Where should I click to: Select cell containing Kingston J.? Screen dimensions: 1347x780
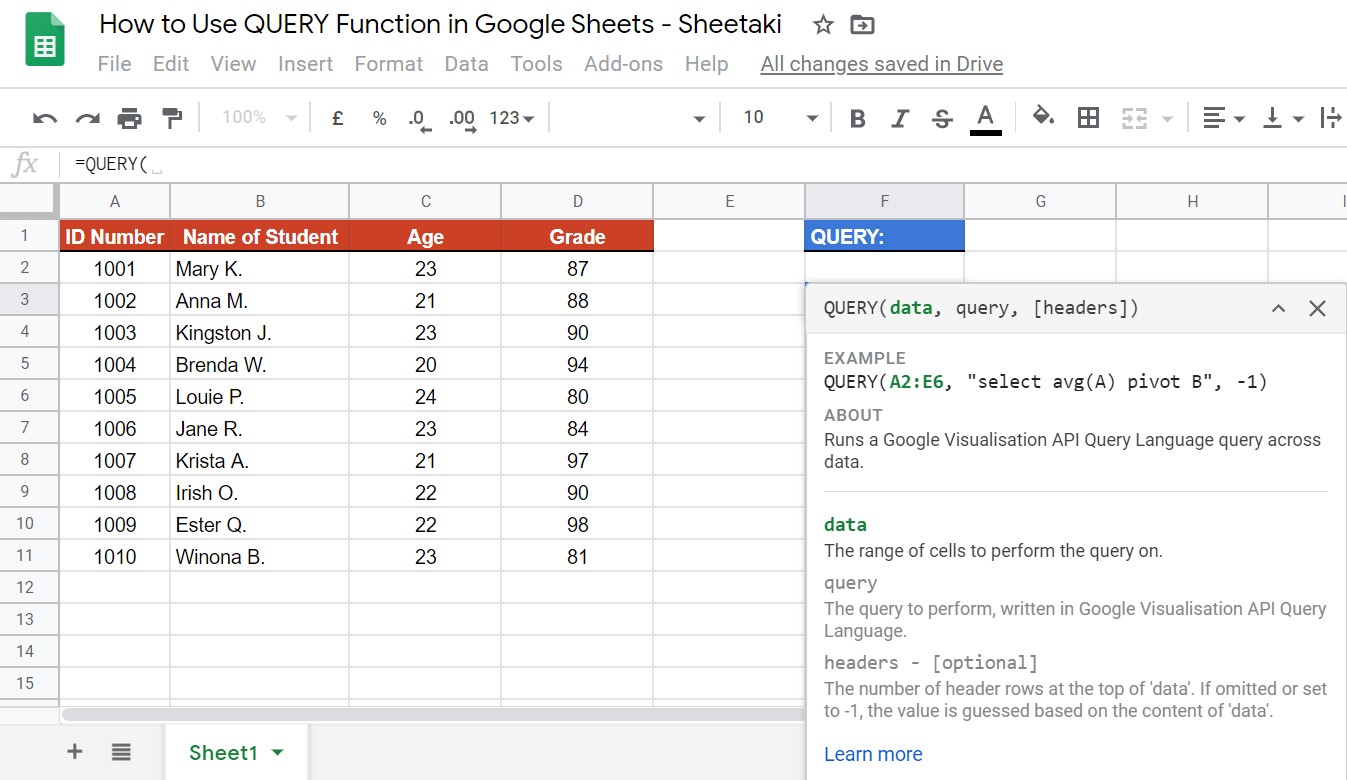click(x=260, y=333)
